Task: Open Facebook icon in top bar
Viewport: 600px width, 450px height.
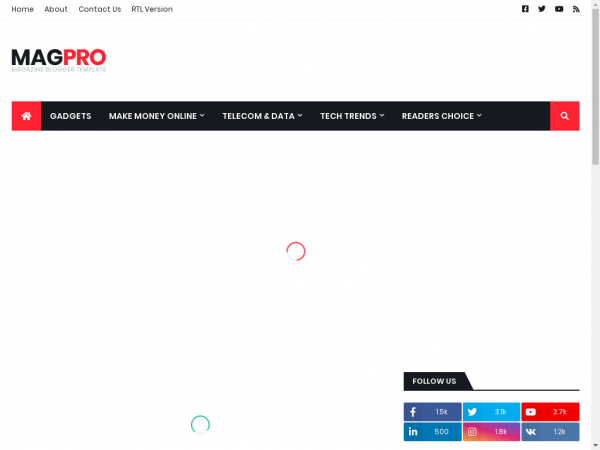Action: coord(525,9)
